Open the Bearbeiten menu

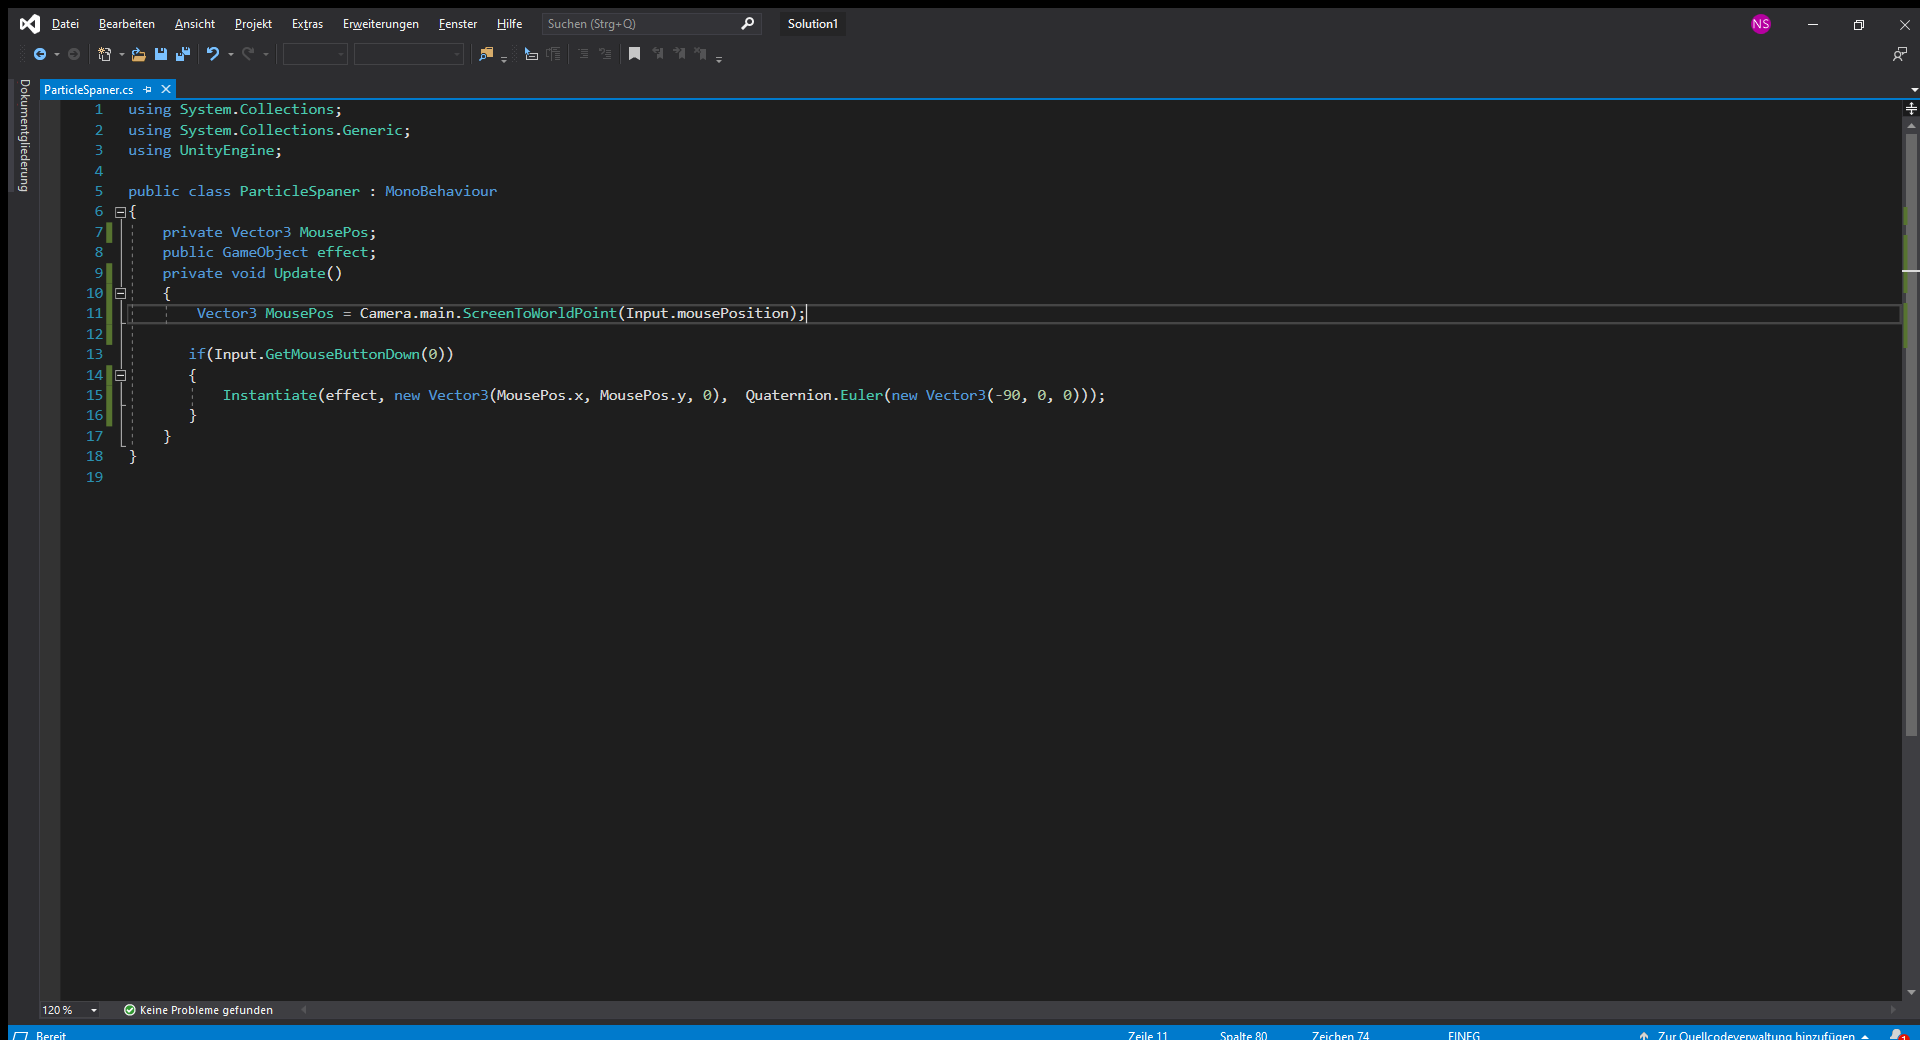(x=127, y=24)
